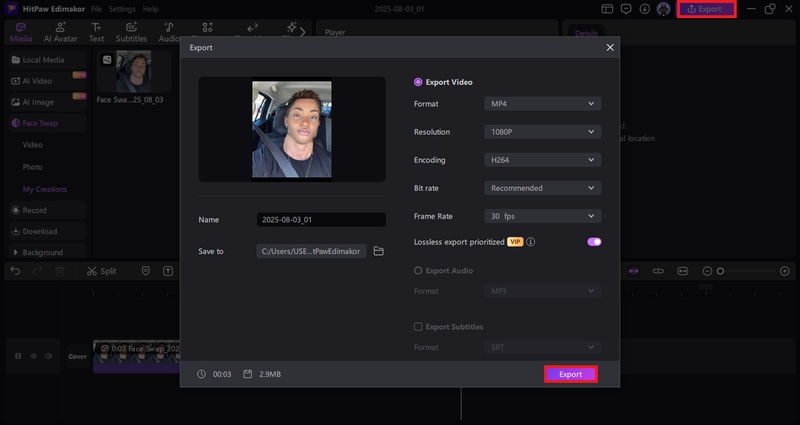The width and height of the screenshot is (800, 425).
Task: Open the MP4 Format dropdown
Action: click(542, 104)
